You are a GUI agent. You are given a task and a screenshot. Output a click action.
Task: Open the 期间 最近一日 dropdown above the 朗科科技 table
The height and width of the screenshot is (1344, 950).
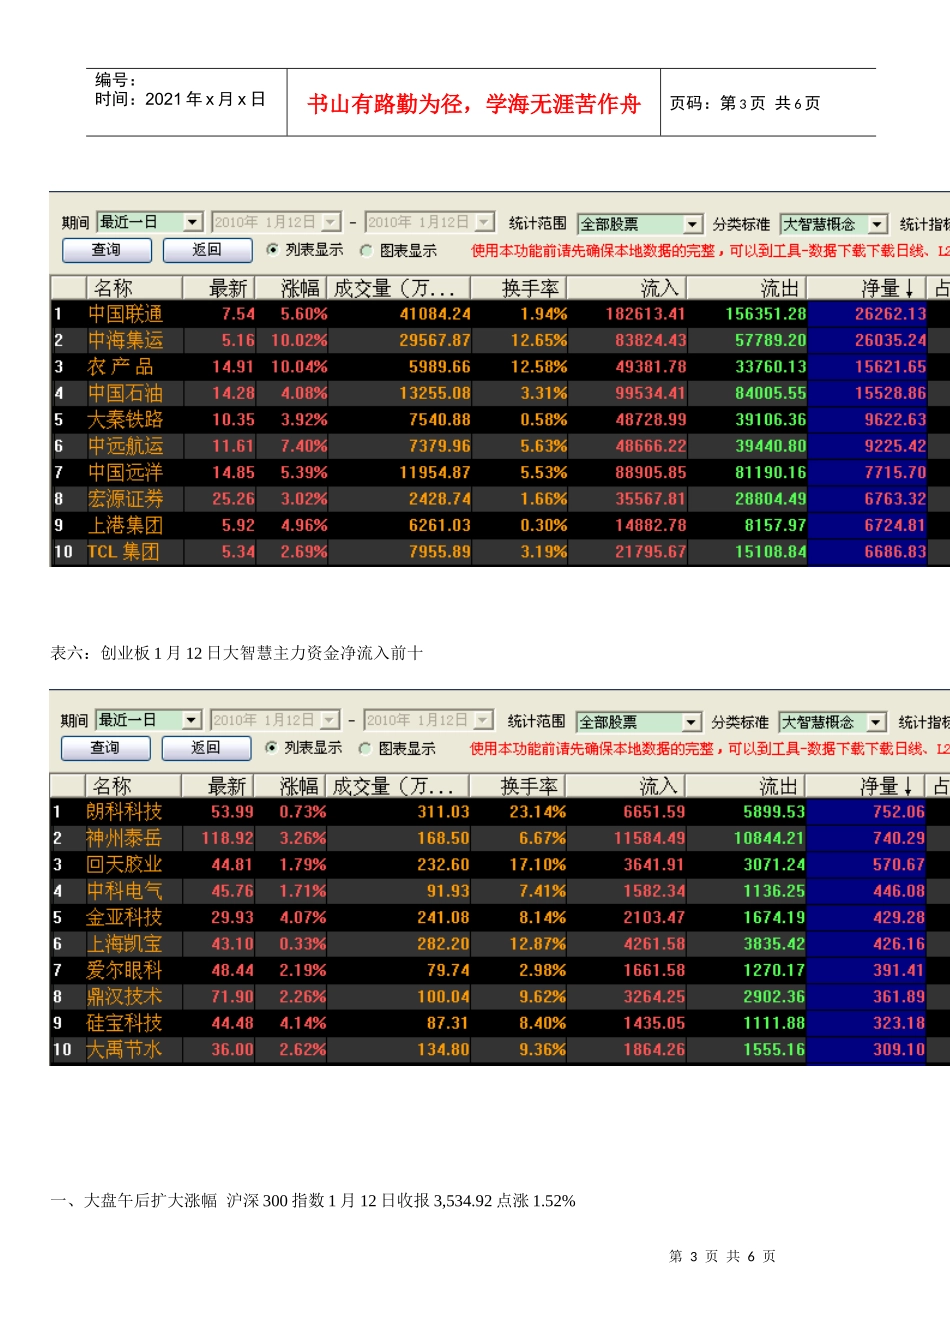[149, 720]
